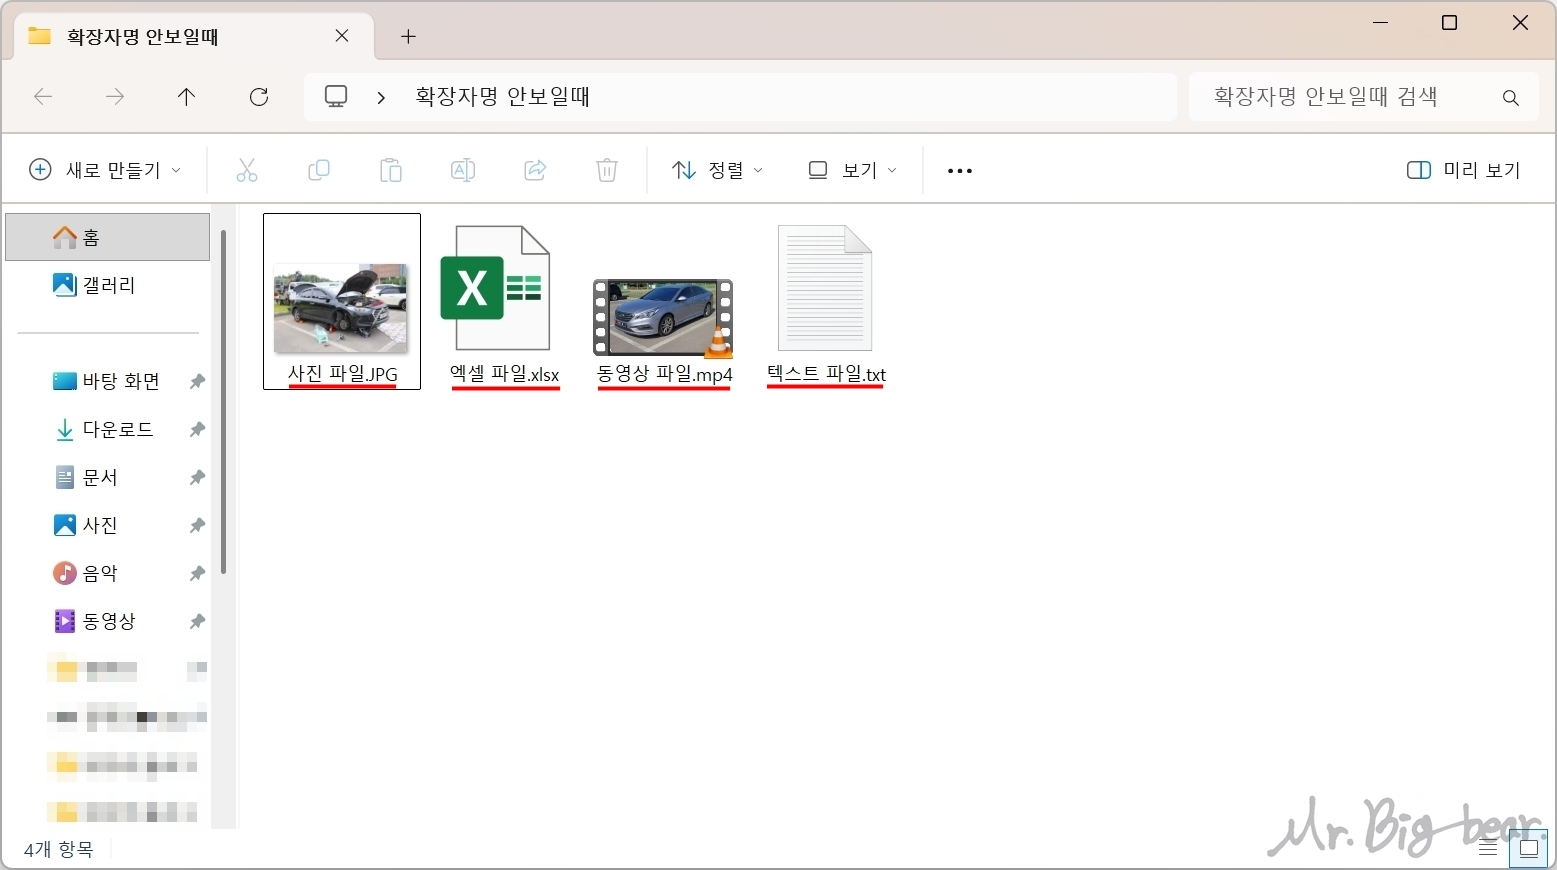Minimize the File Explorer window

coord(1381,23)
